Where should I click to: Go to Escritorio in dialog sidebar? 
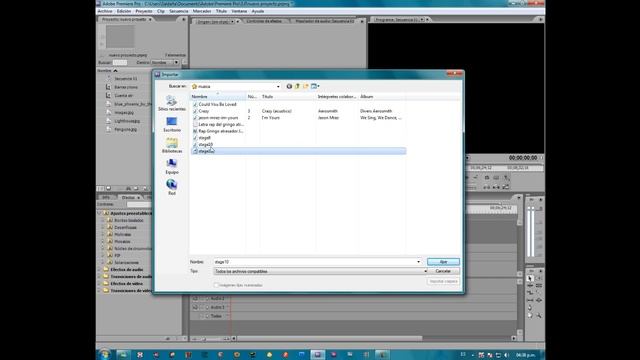click(x=172, y=124)
